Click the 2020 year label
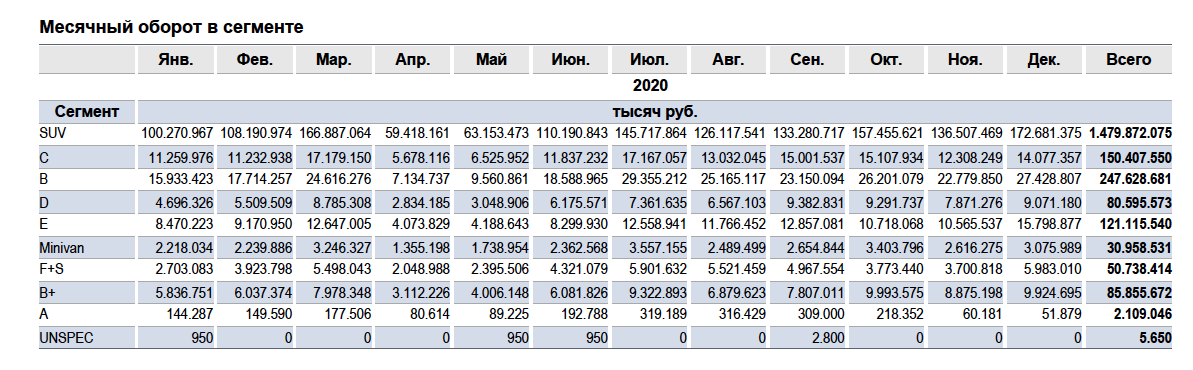The width and height of the screenshot is (1193, 370). point(651,85)
